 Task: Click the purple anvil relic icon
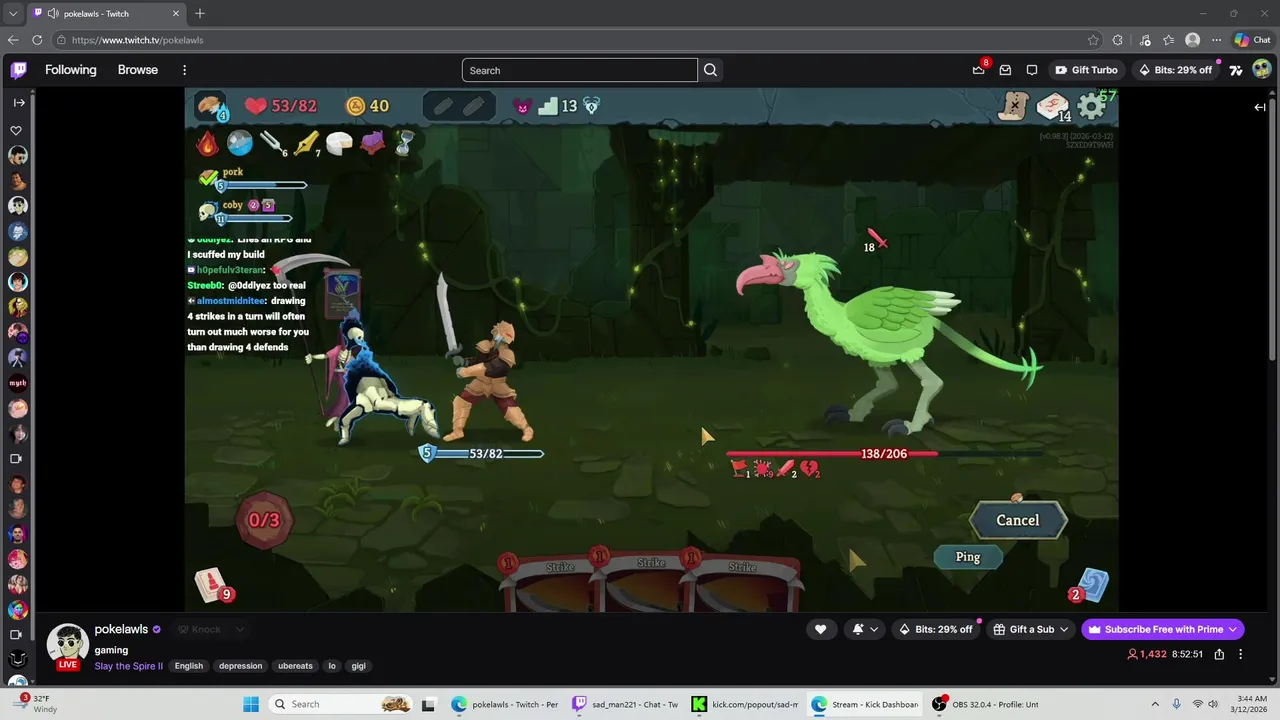tap(372, 143)
